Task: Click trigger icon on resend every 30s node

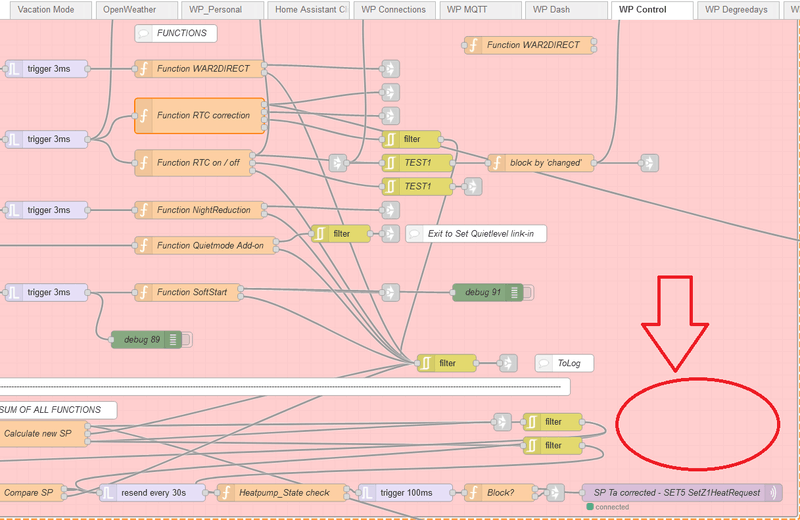Action: [x=108, y=493]
